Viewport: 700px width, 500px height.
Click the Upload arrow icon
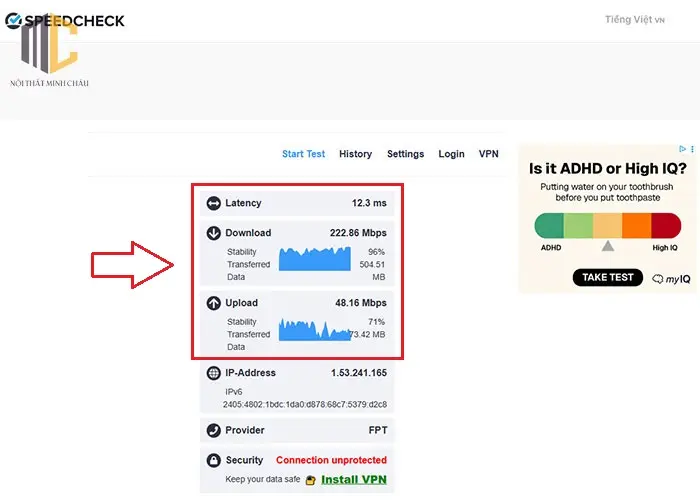click(x=213, y=303)
